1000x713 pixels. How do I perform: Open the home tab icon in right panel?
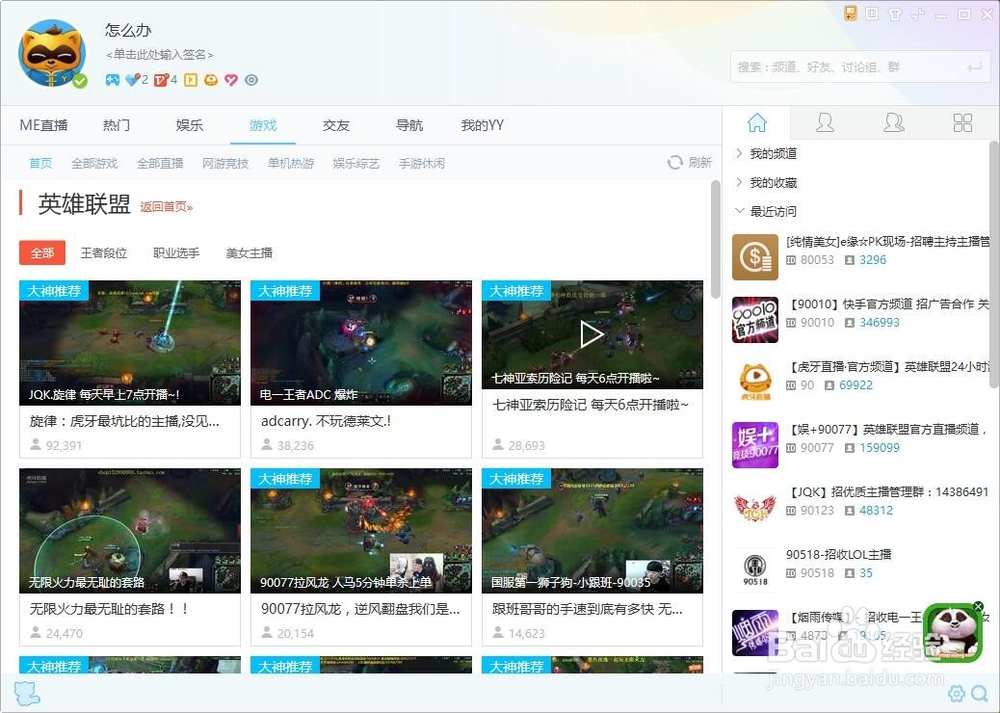757,122
